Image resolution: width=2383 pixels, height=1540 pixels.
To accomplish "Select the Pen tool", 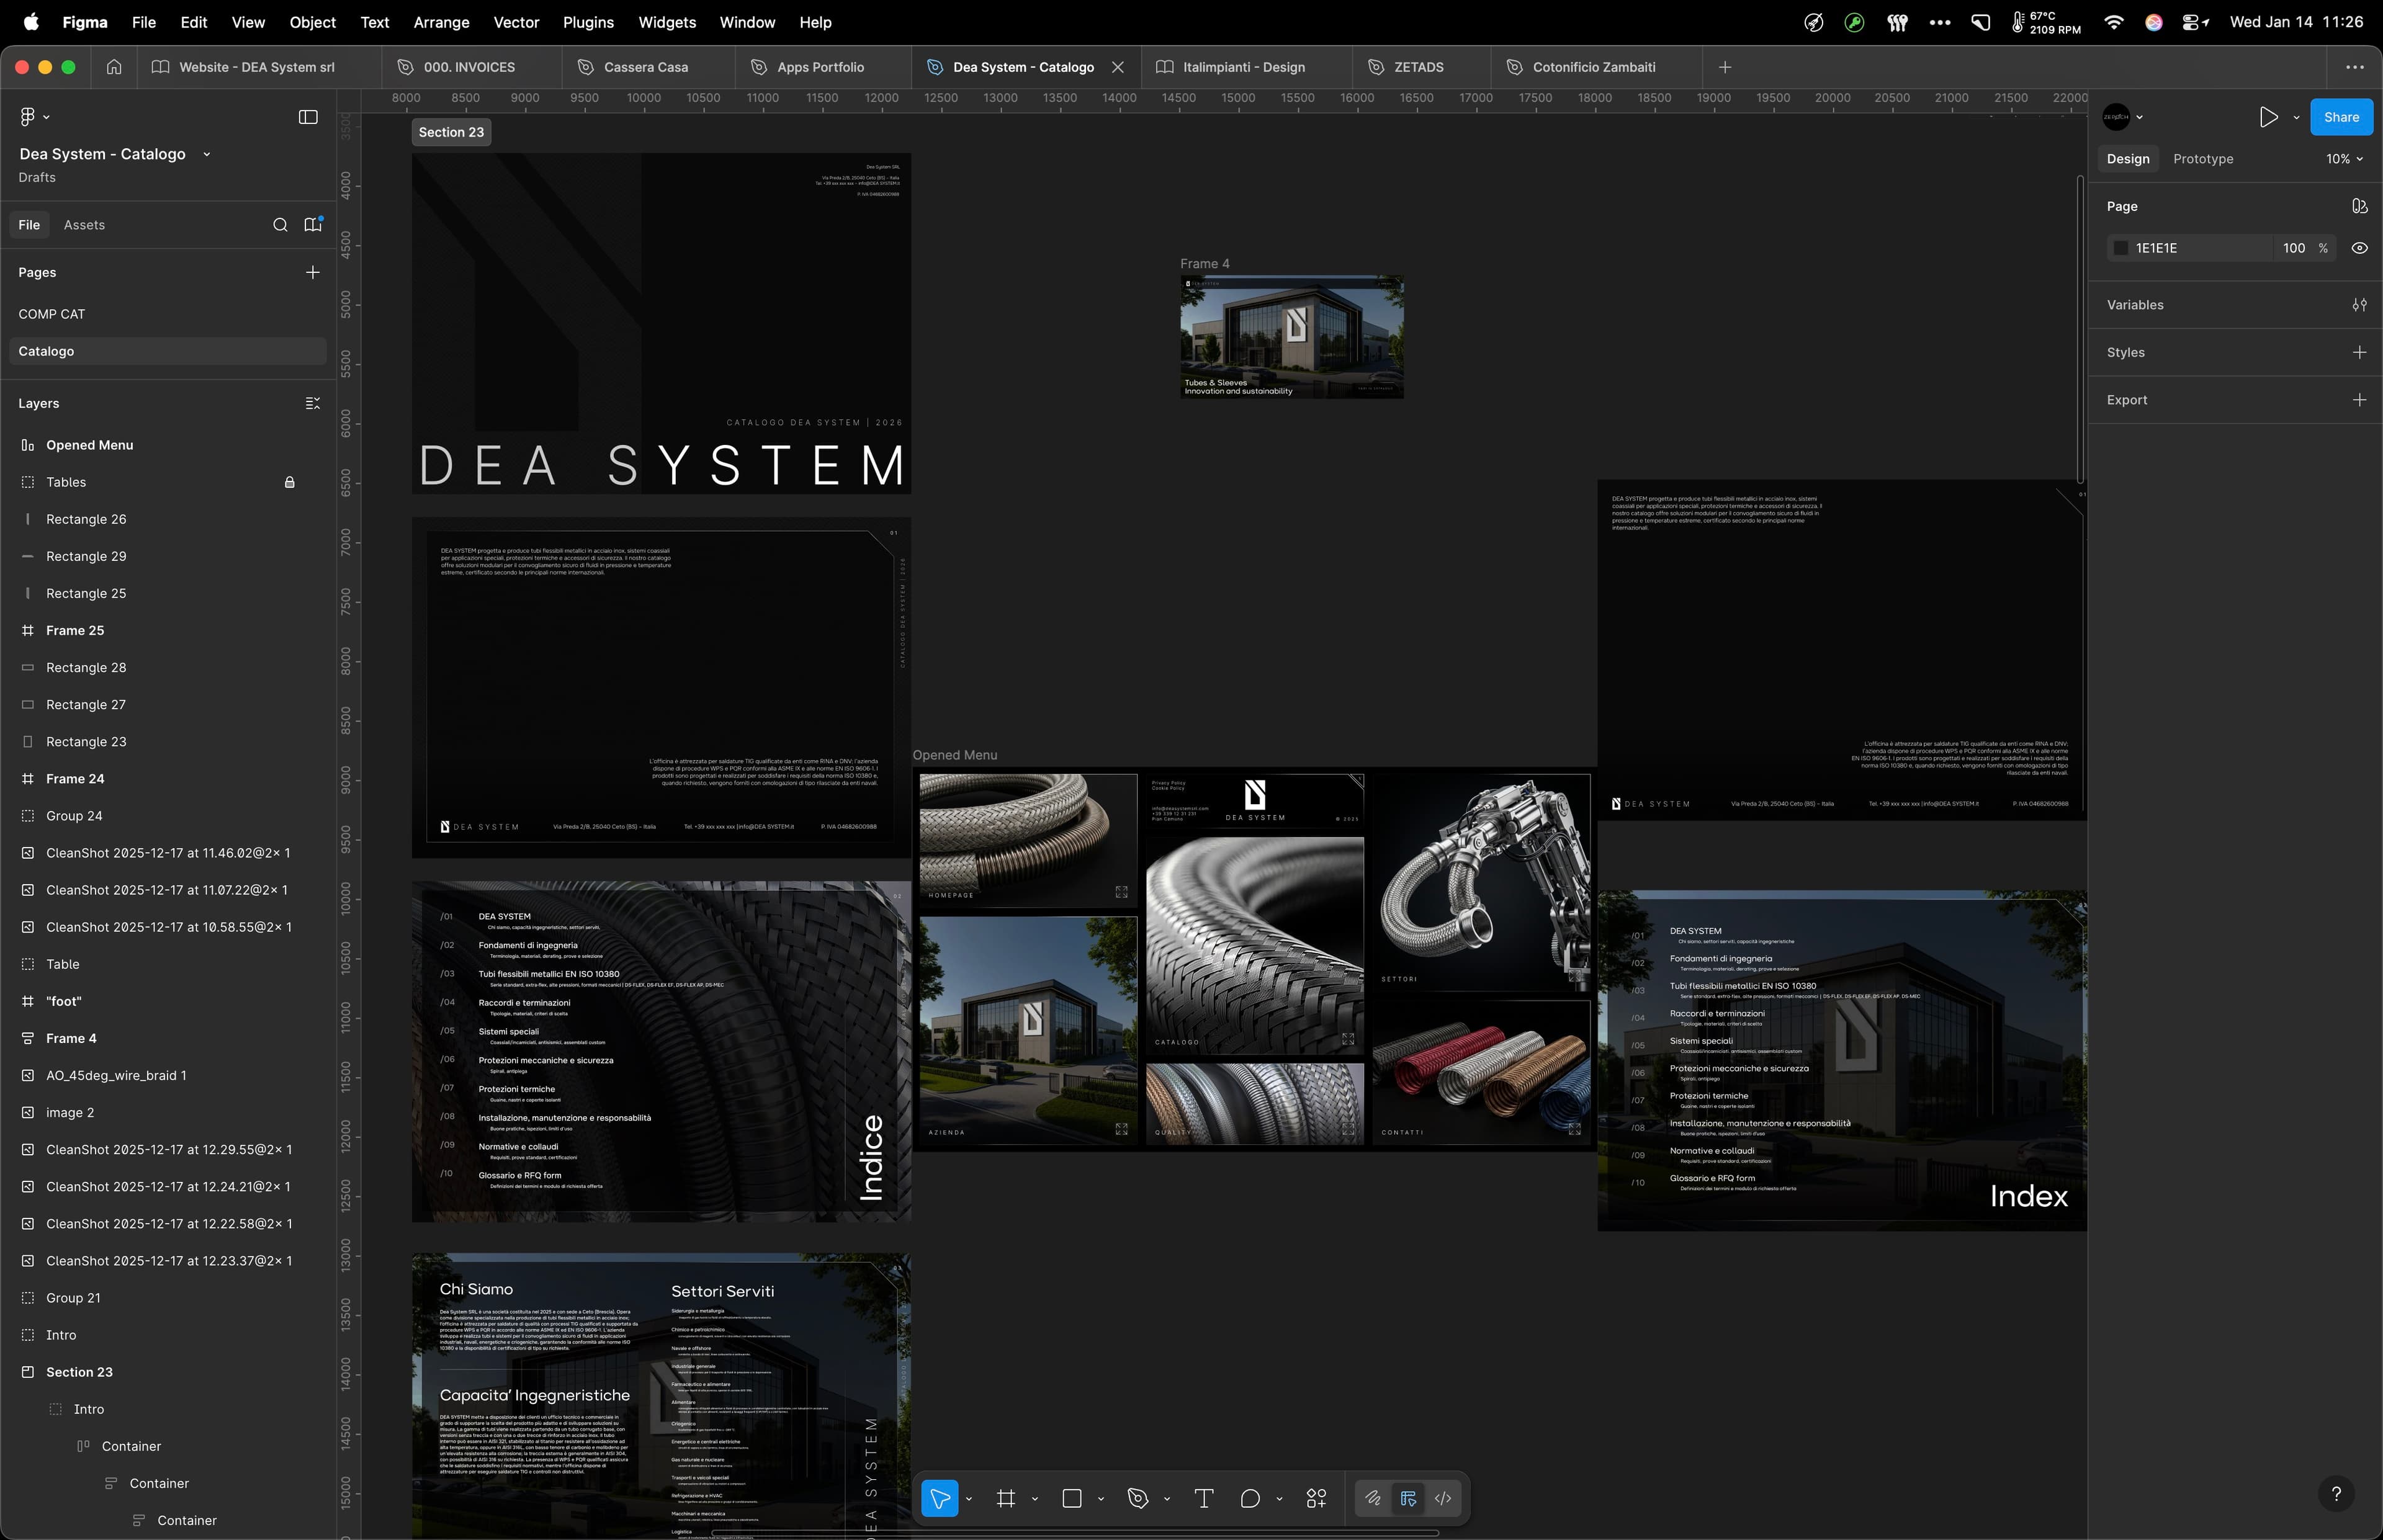I will click(1138, 1498).
